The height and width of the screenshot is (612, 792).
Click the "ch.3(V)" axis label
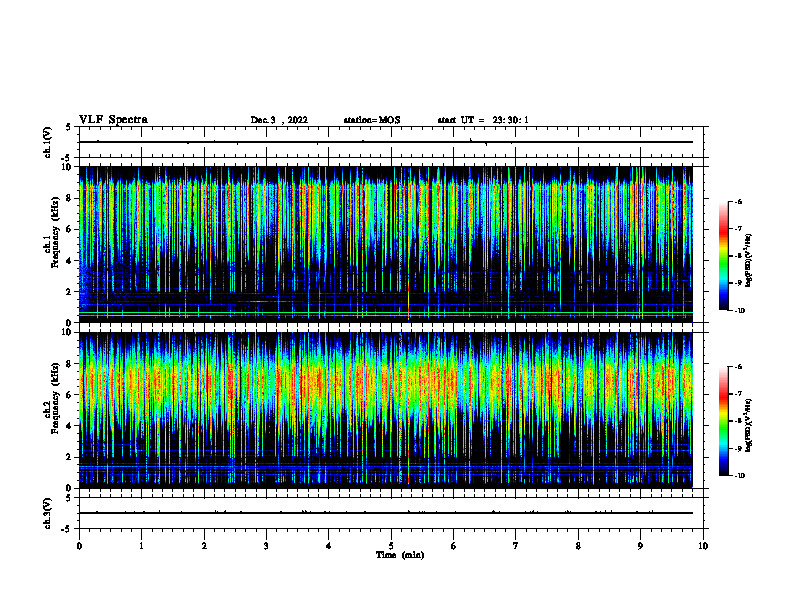[x=48, y=513]
